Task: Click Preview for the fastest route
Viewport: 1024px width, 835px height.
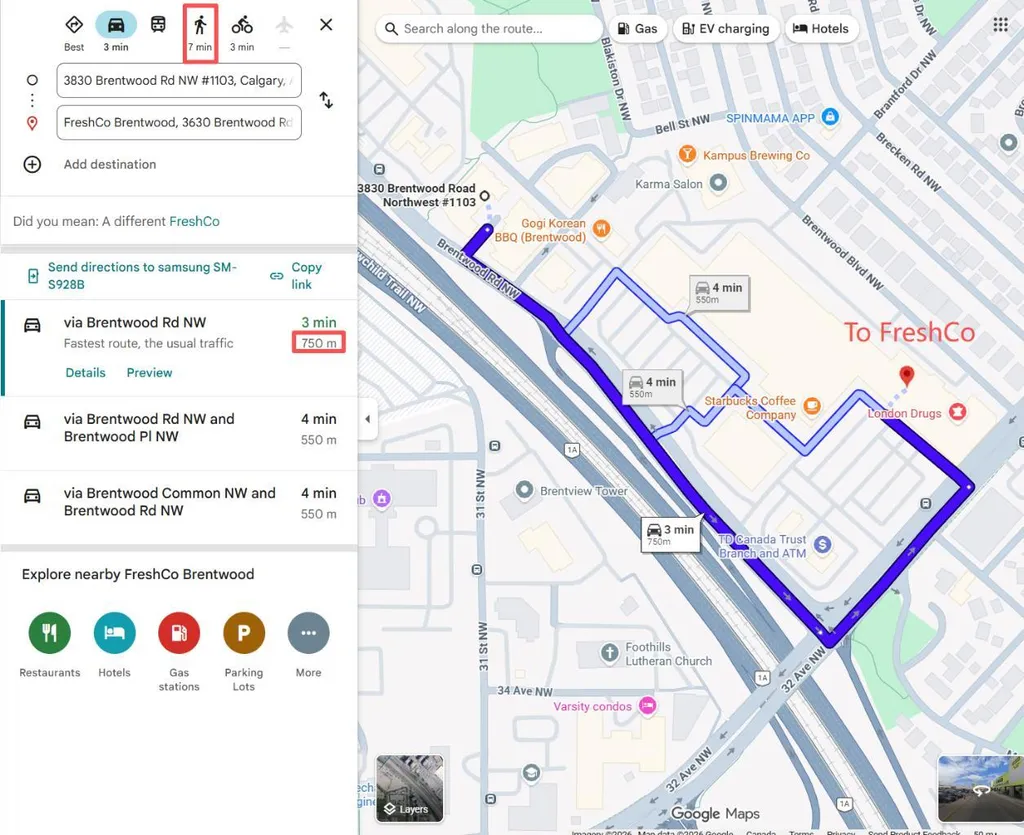Action: (150, 373)
